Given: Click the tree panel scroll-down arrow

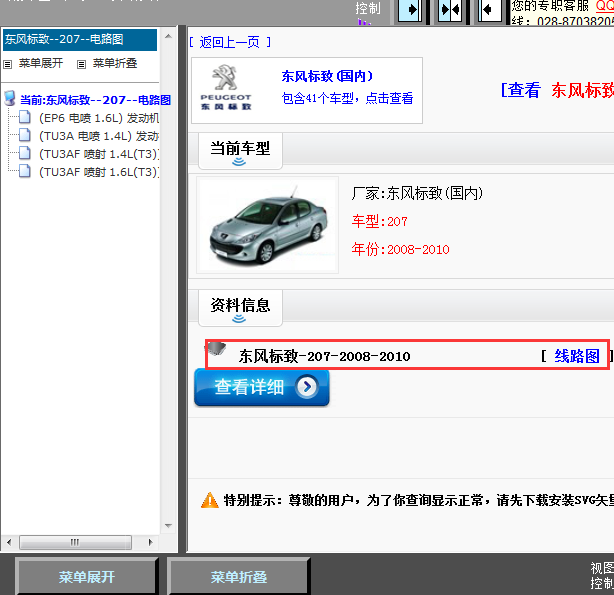Looking at the screenshot, I should (x=168, y=526).
